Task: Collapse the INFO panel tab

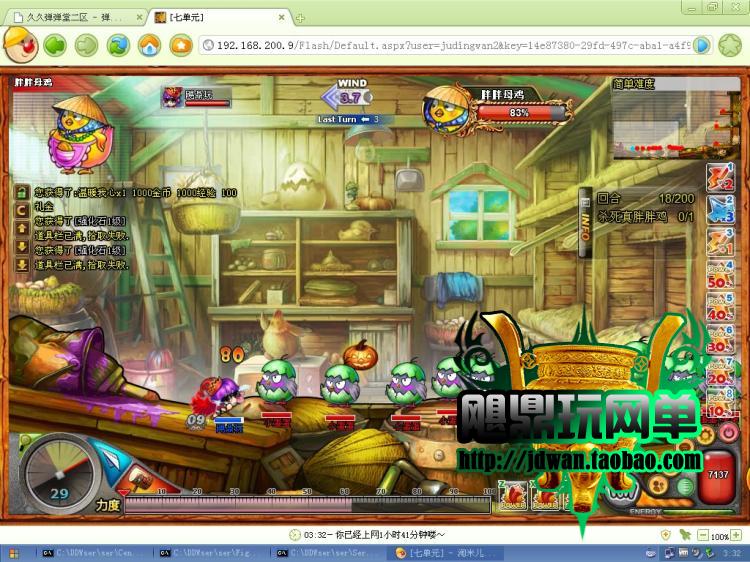Action: 585,222
